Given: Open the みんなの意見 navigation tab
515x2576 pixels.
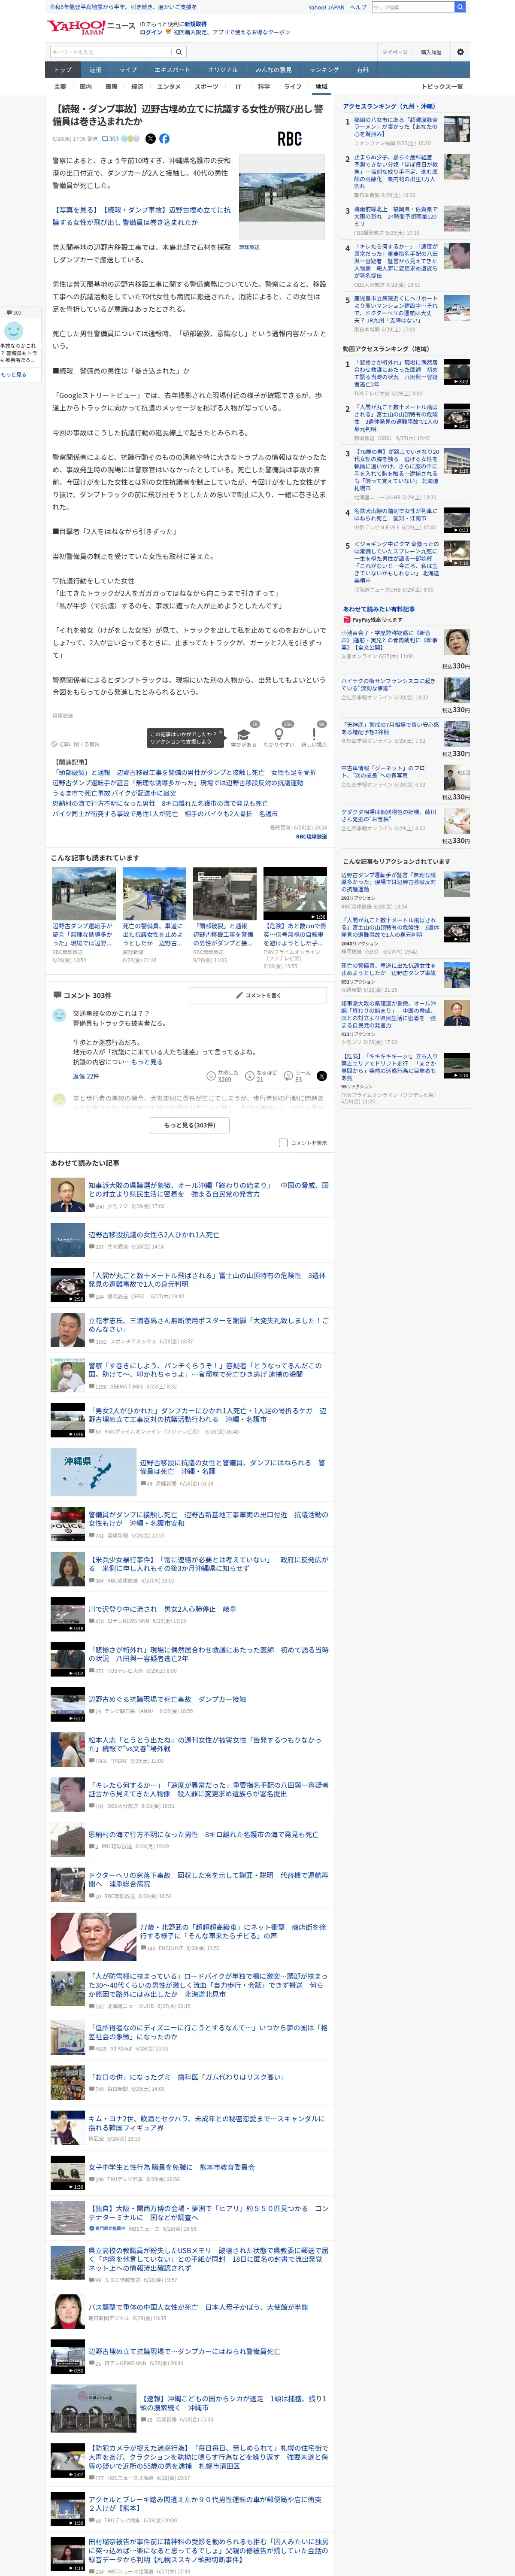Looking at the screenshot, I should click(273, 70).
